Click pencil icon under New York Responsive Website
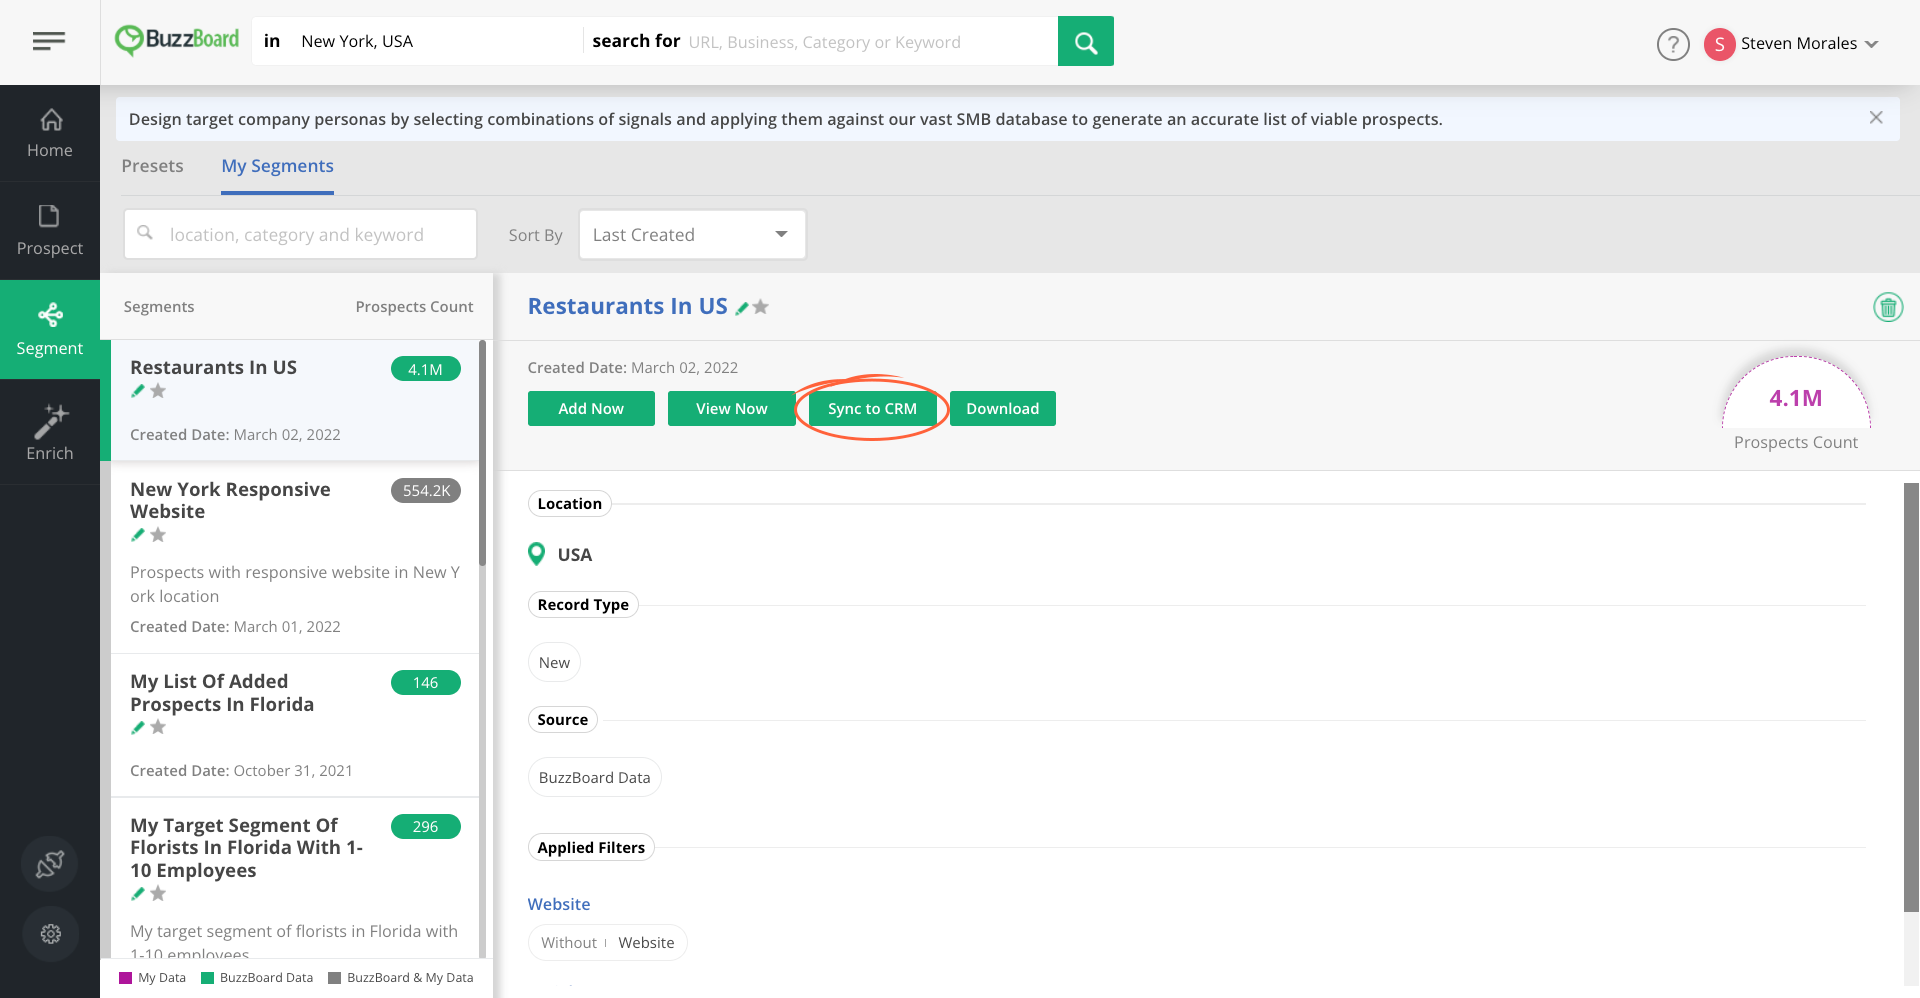 click(138, 535)
